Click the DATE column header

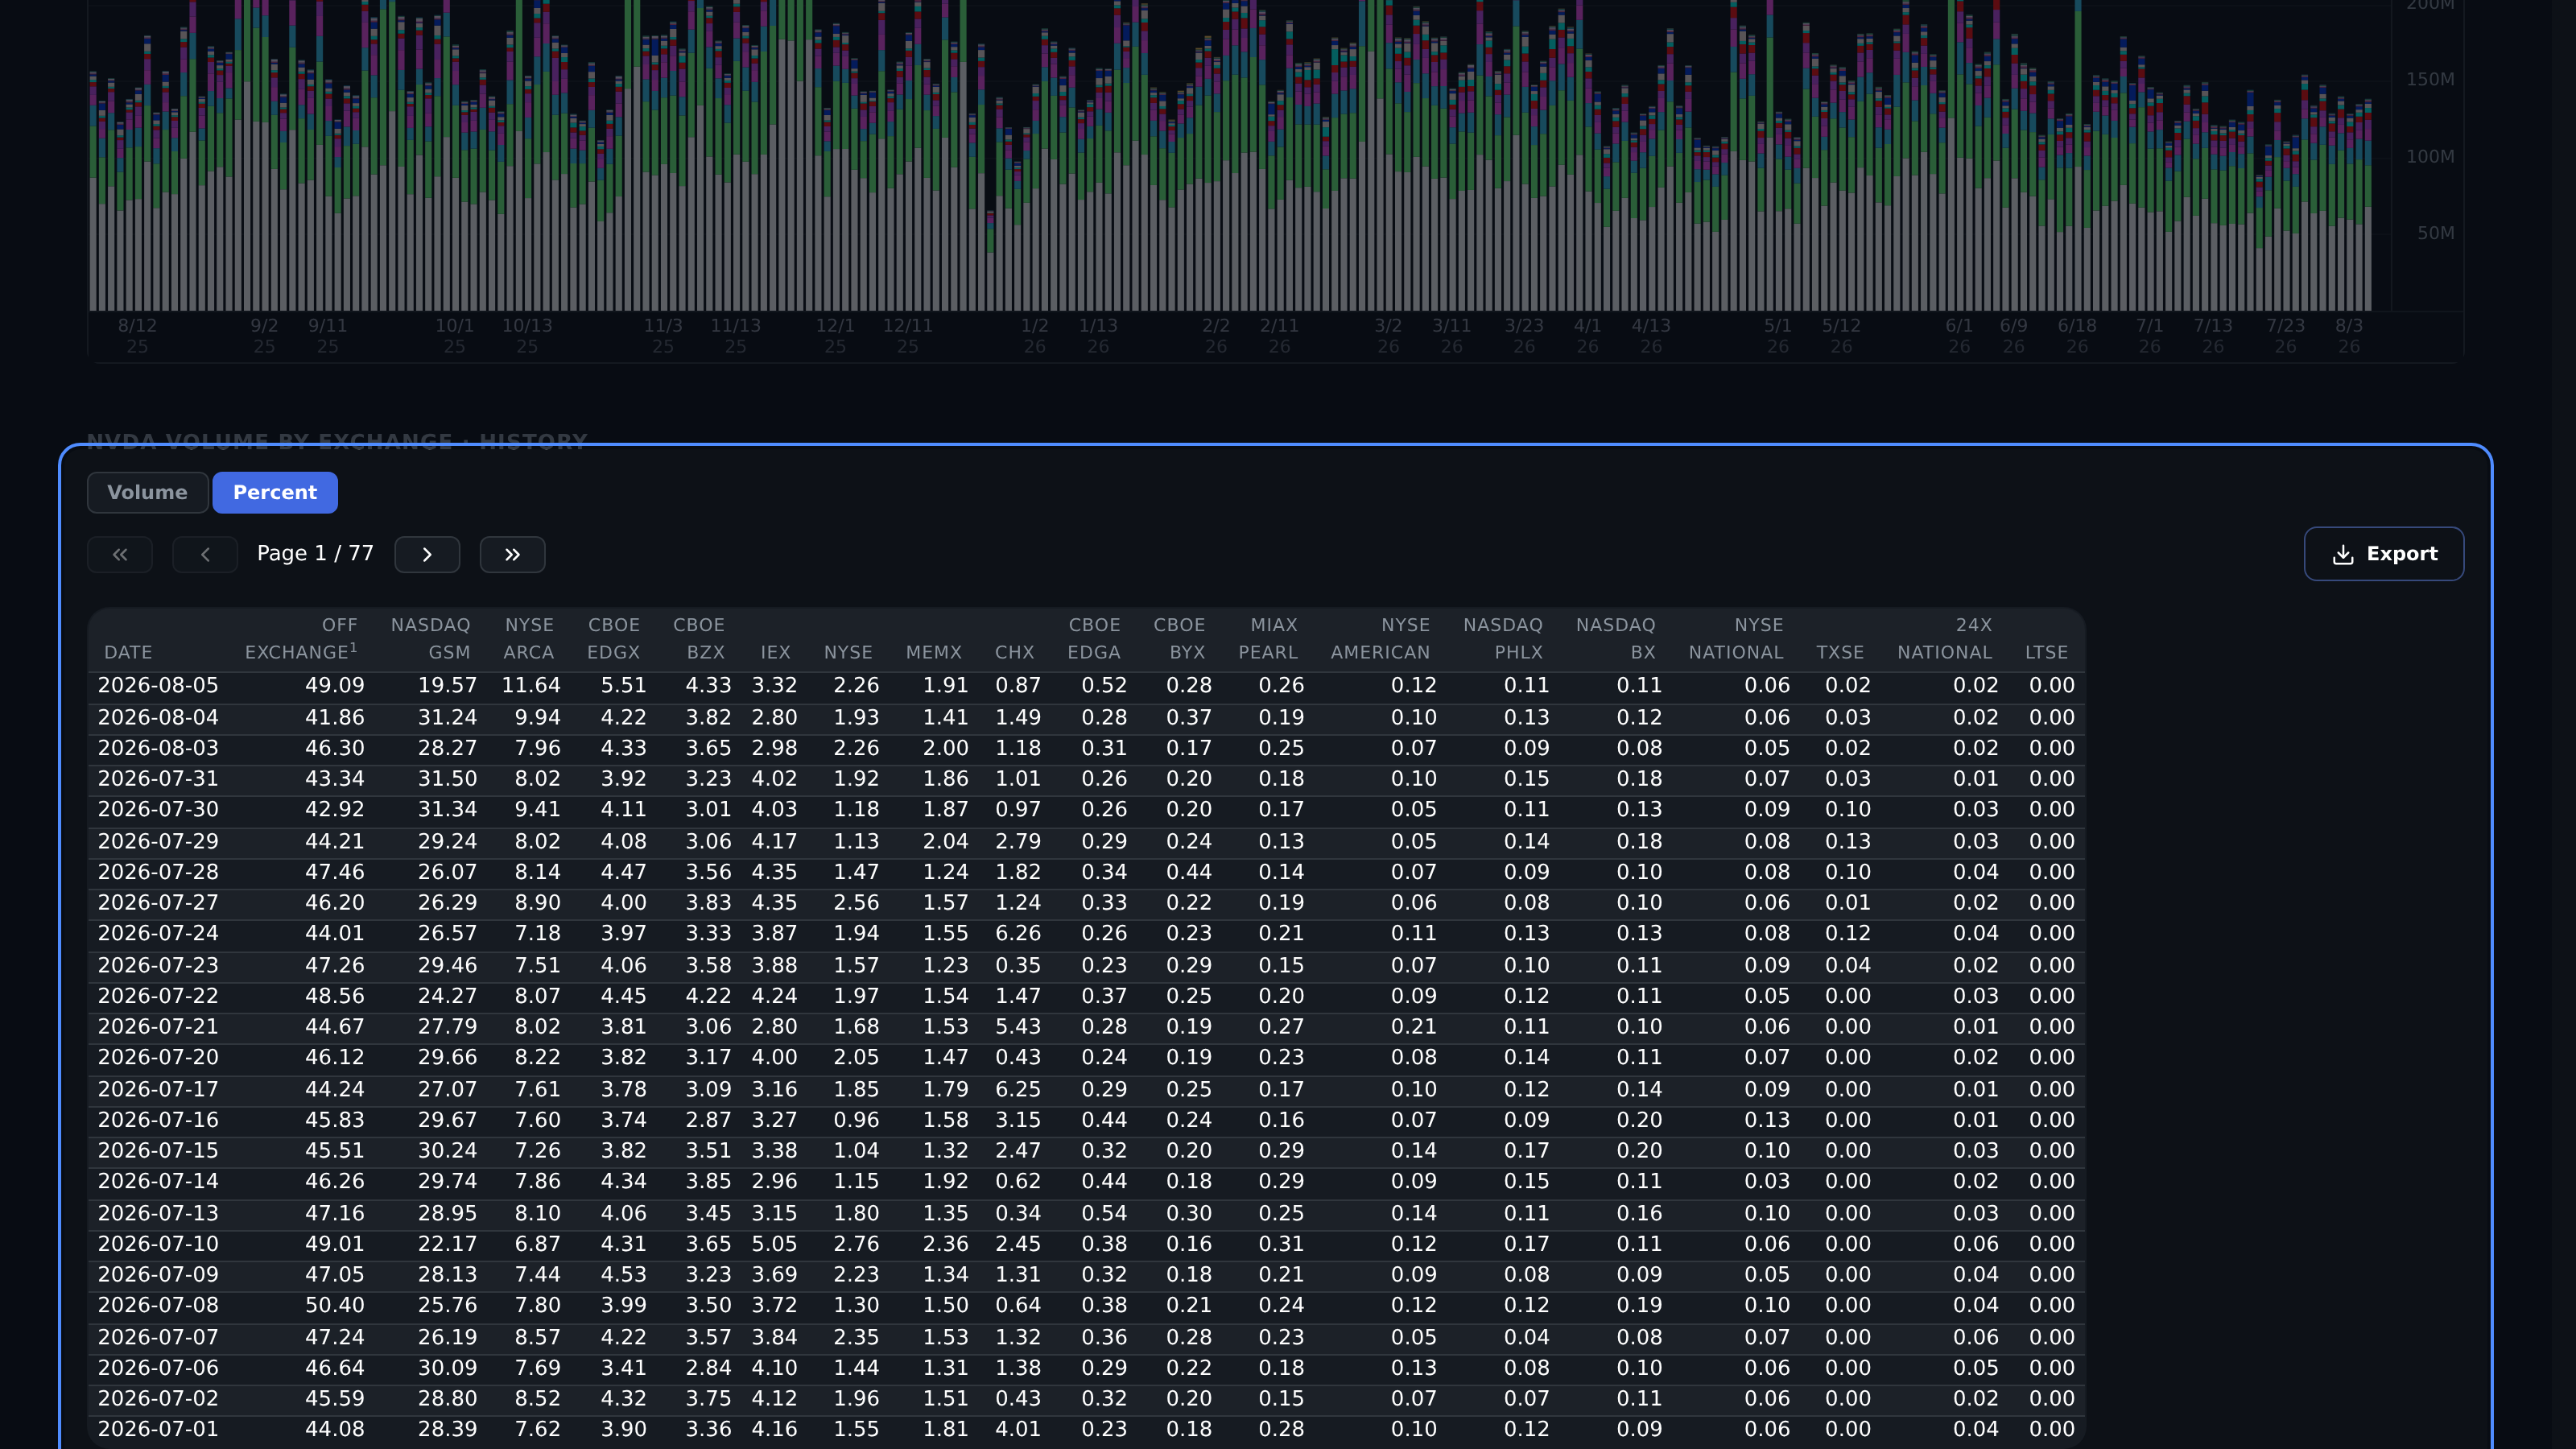tap(128, 652)
